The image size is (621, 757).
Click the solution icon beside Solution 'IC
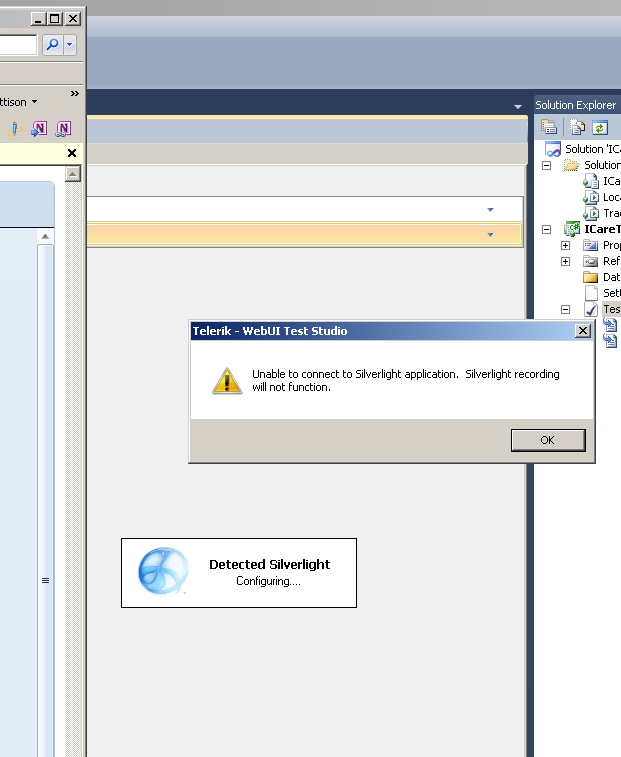click(x=552, y=149)
